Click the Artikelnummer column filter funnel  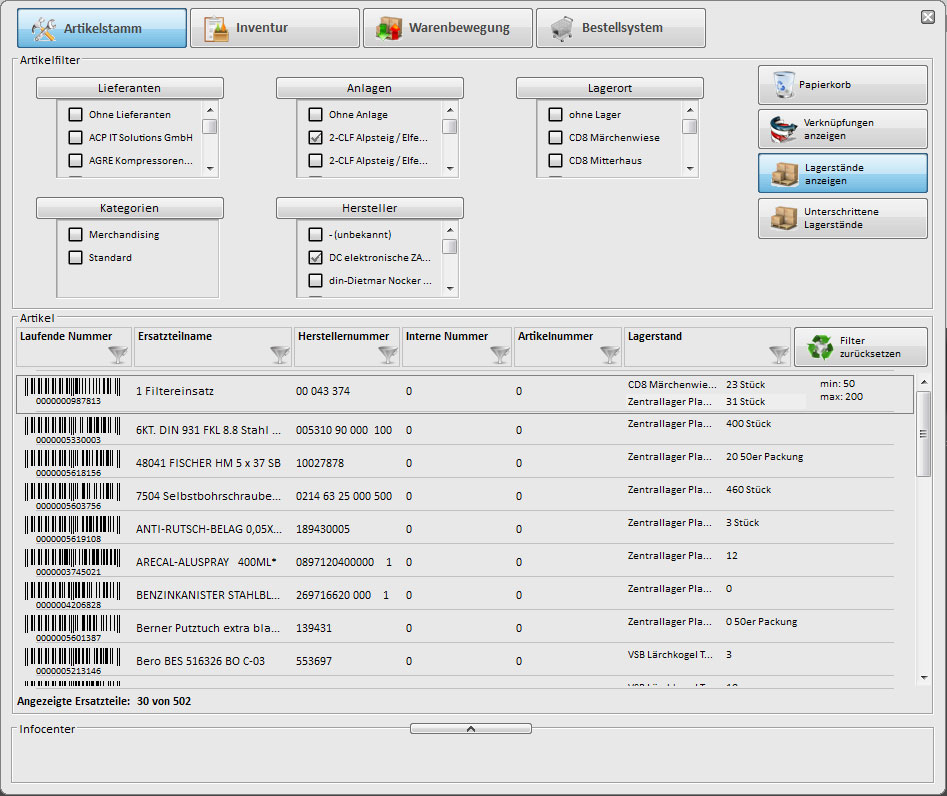[609, 354]
